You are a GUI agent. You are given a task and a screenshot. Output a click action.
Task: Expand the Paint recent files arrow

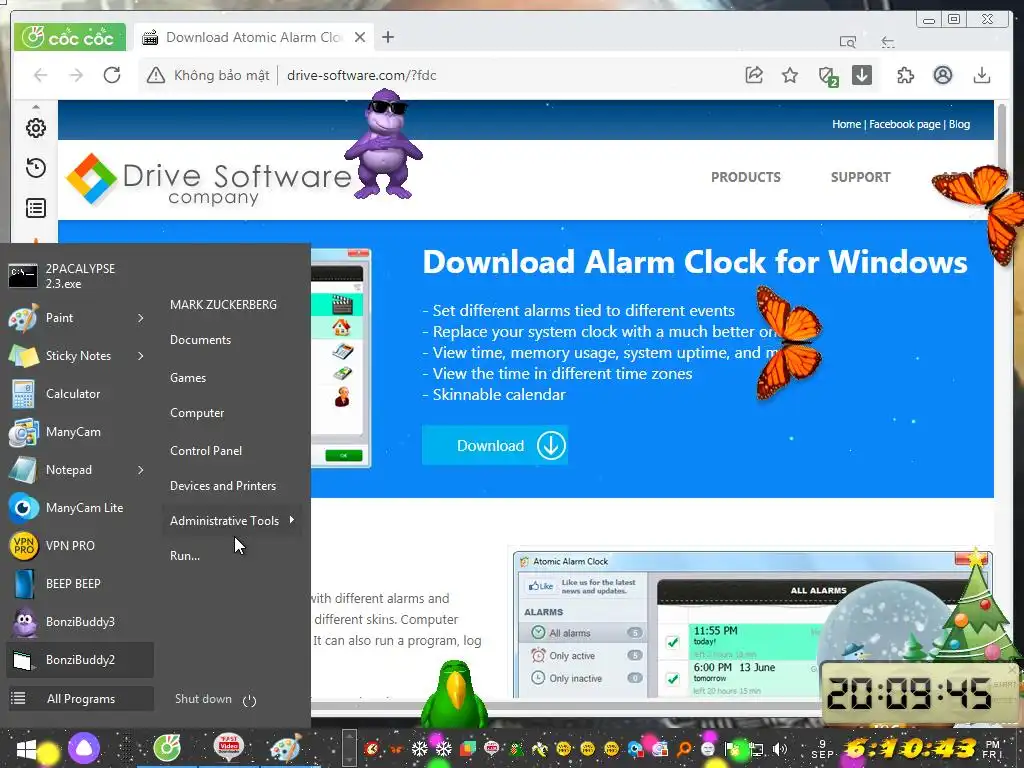140,318
